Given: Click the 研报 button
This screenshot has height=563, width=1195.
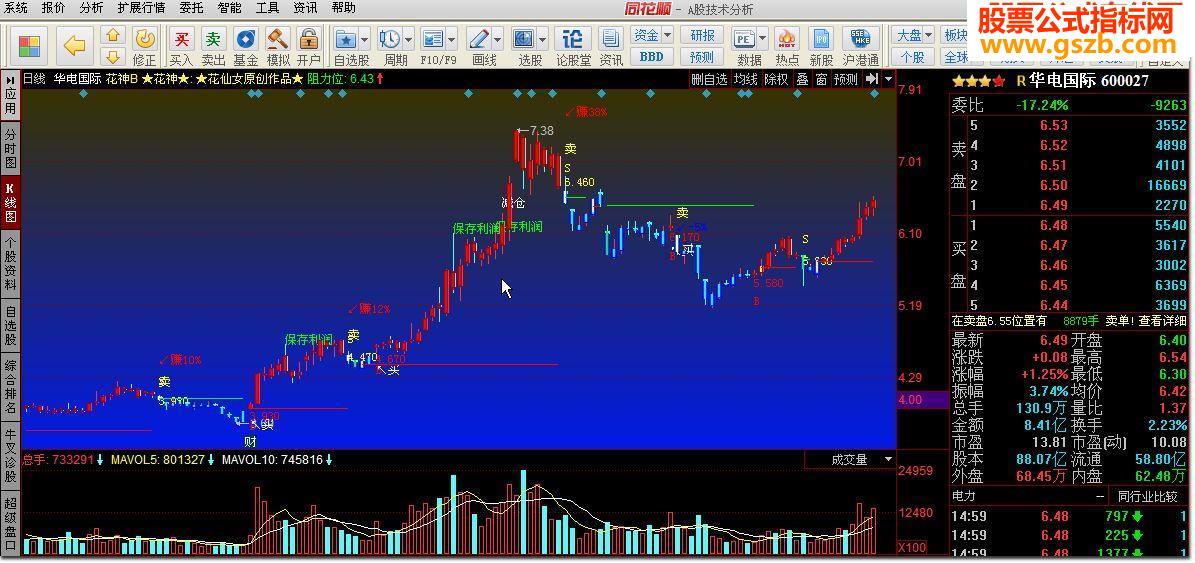Looking at the screenshot, I should click(x=703, y=35).
